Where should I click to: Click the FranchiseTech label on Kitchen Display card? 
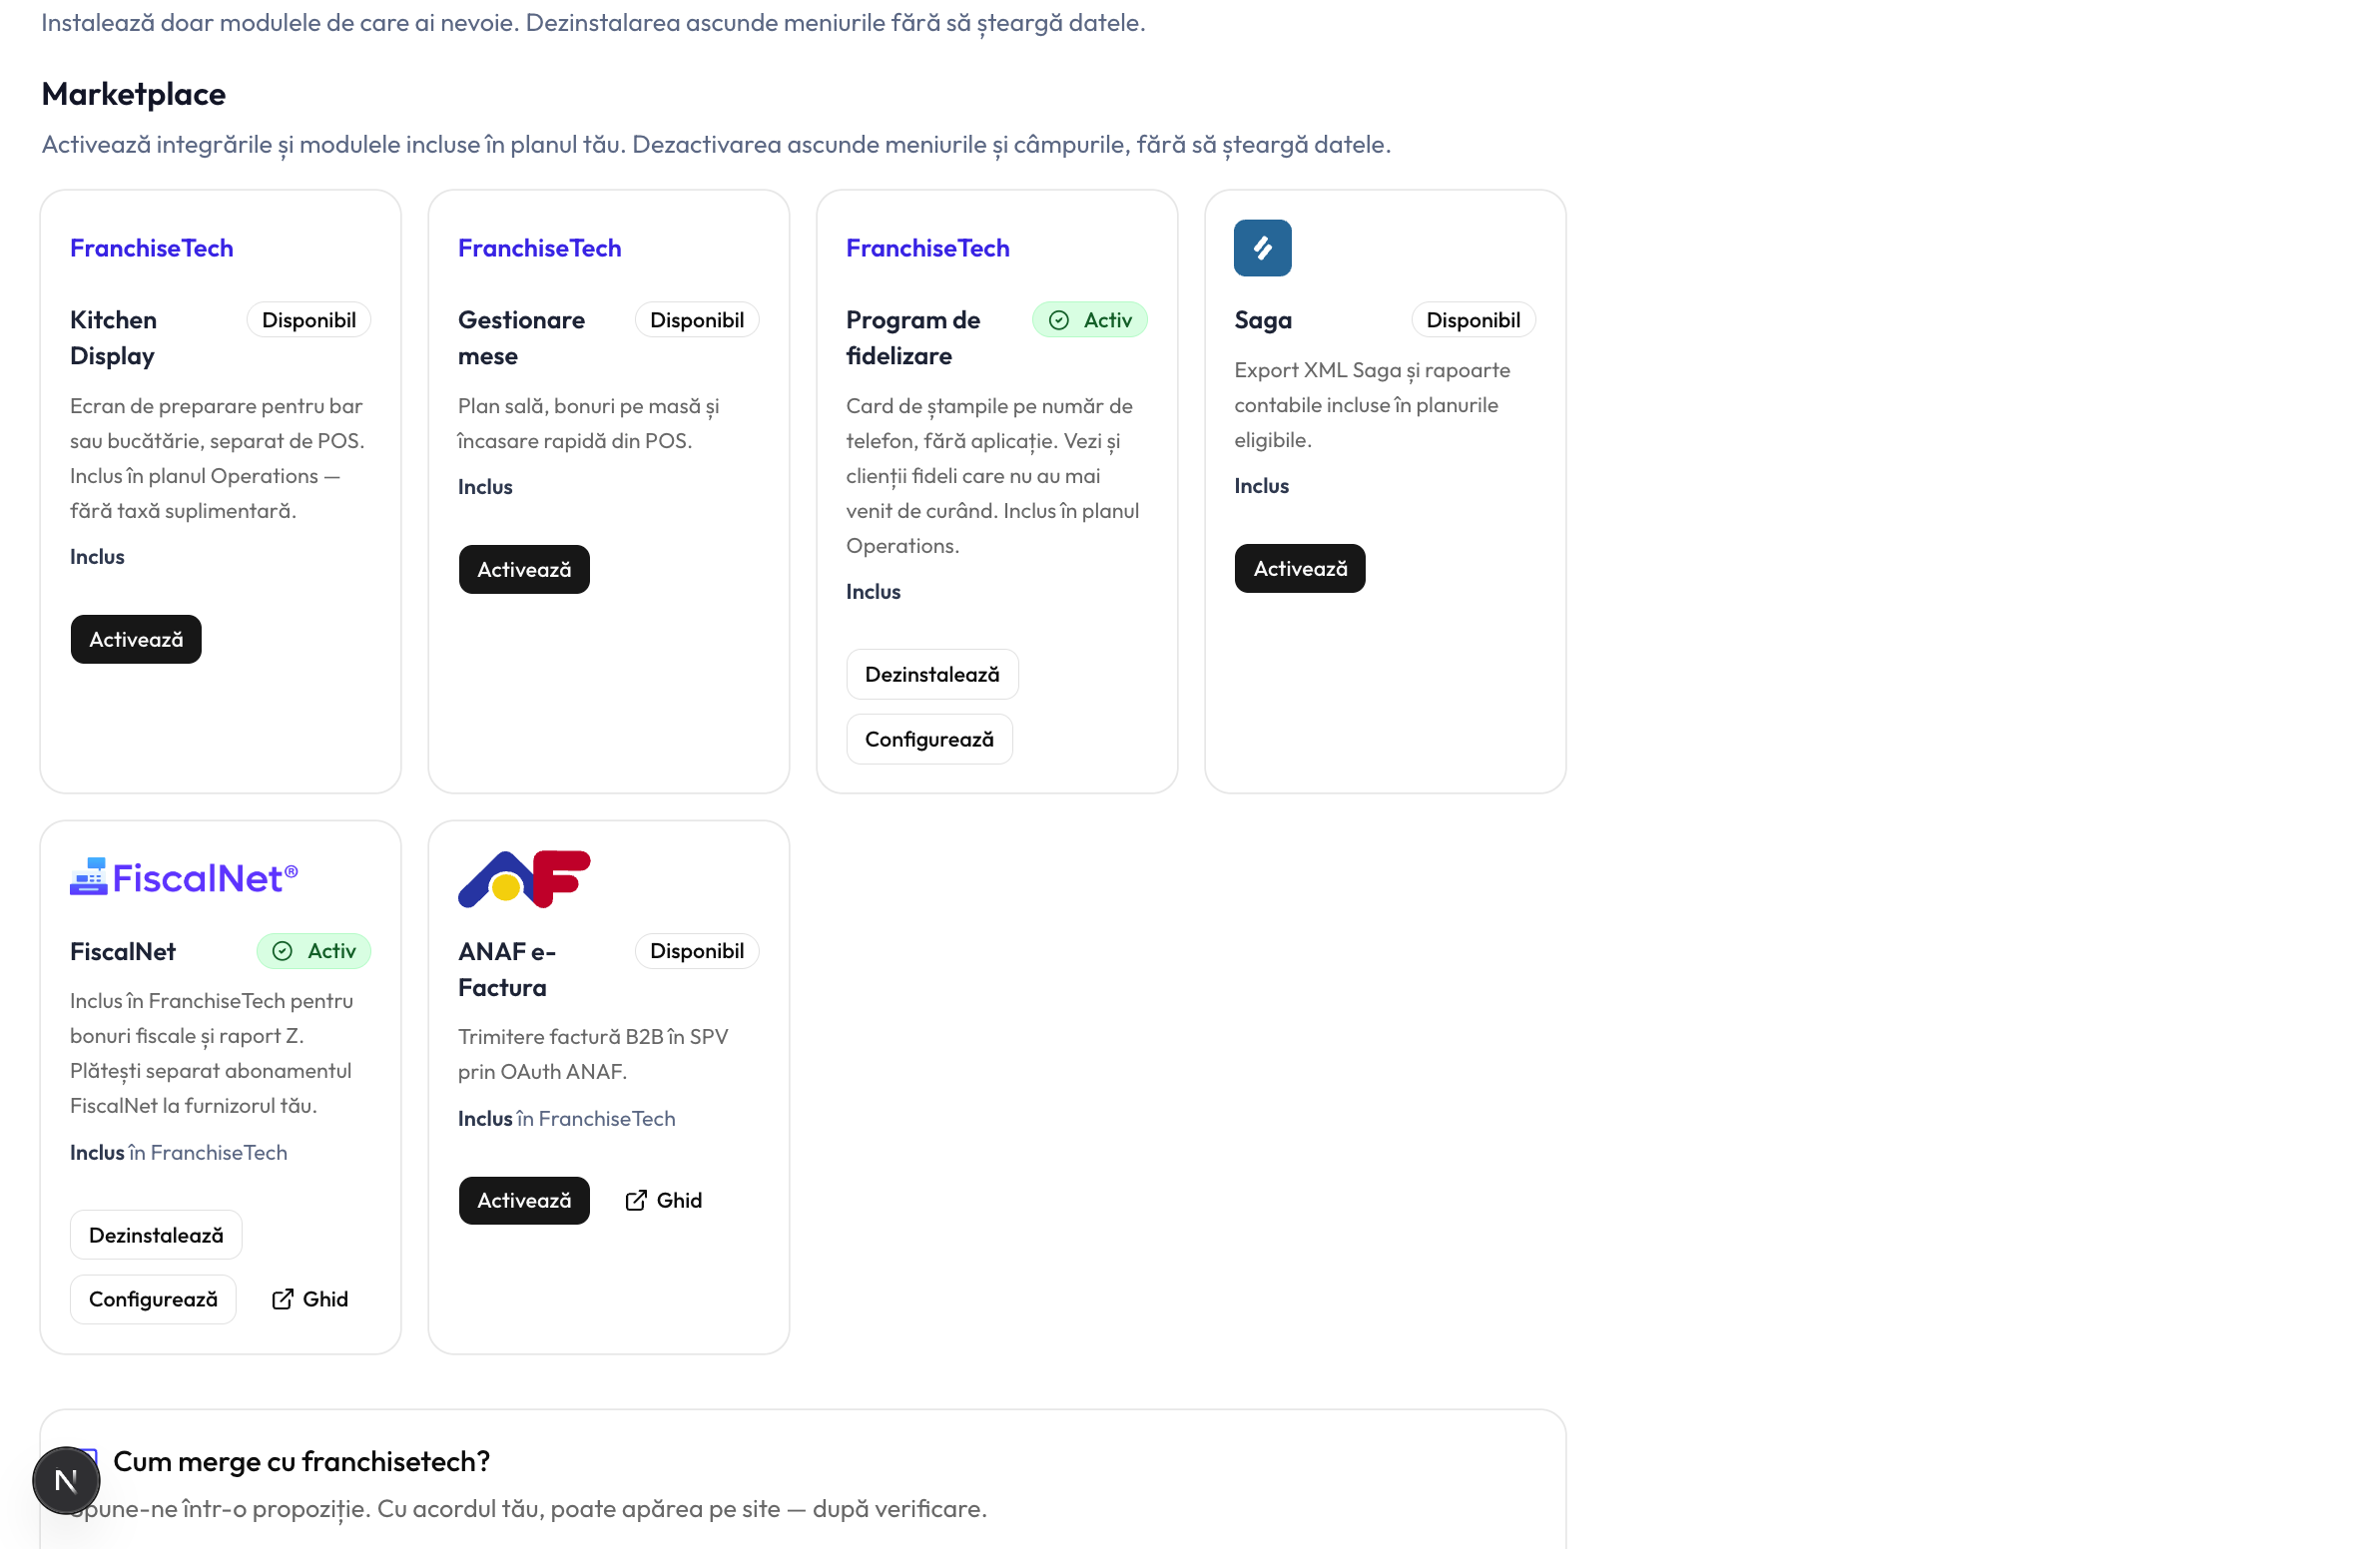[151, 248]
